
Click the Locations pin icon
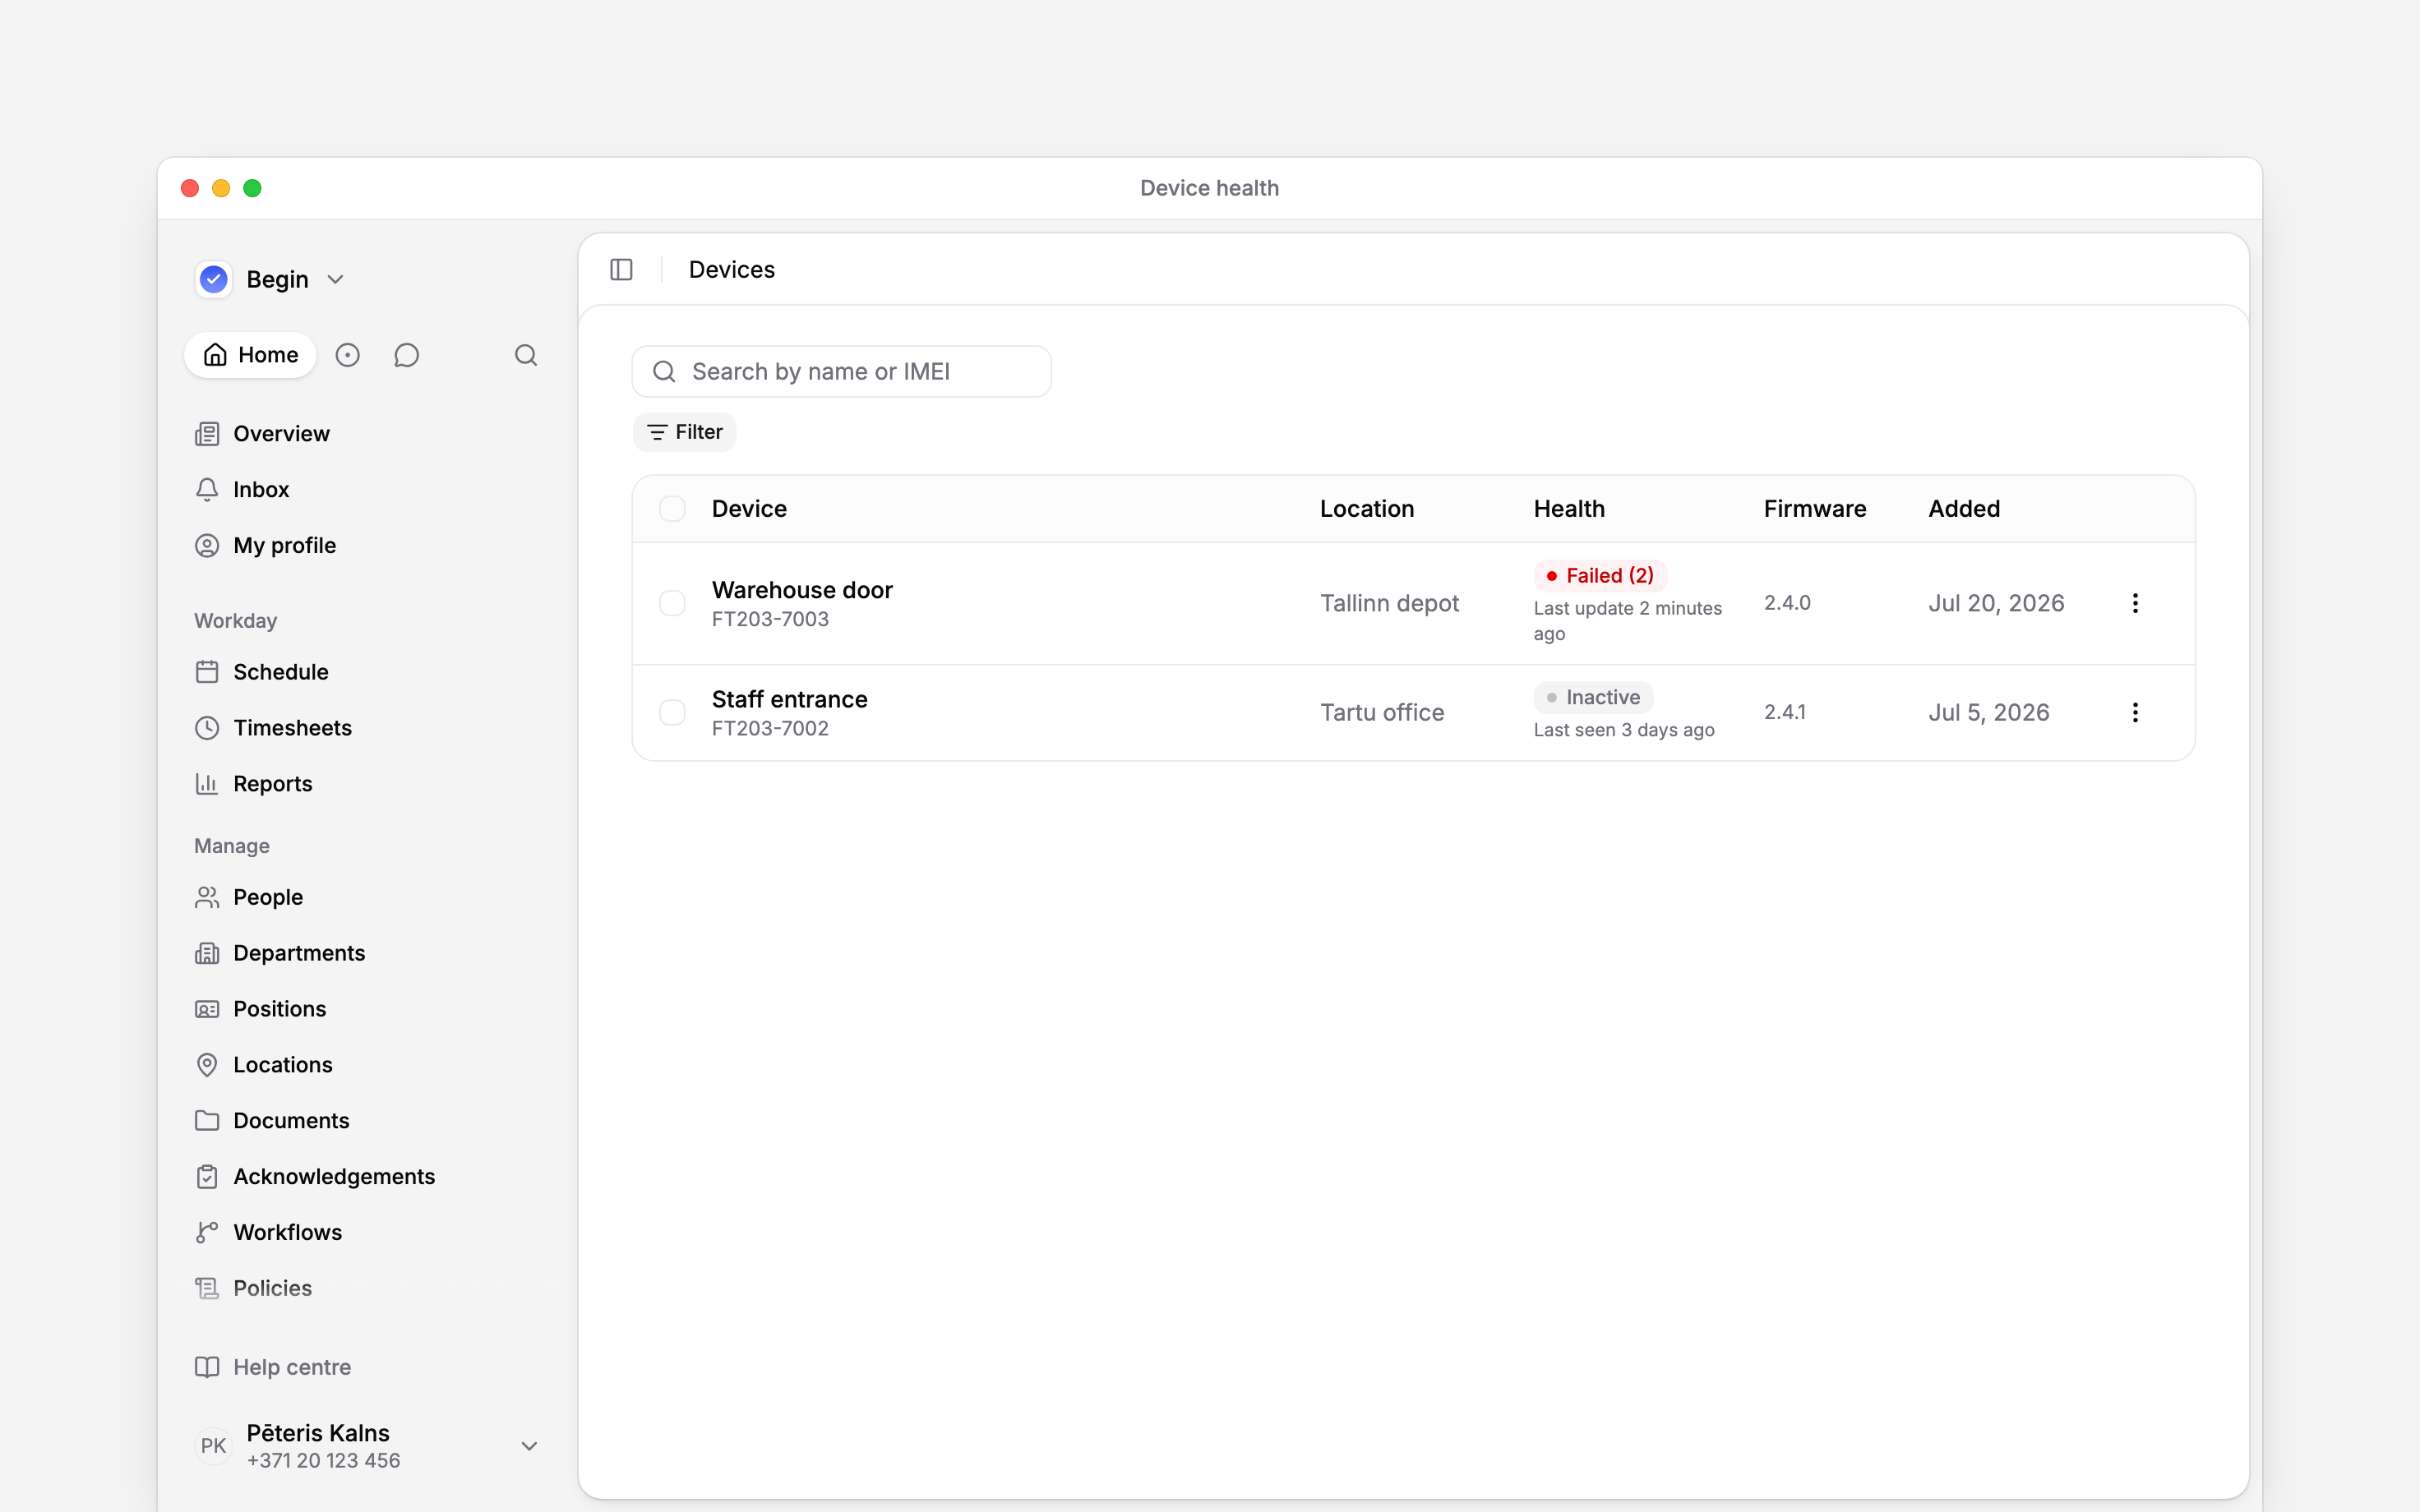coord(207,1065)
